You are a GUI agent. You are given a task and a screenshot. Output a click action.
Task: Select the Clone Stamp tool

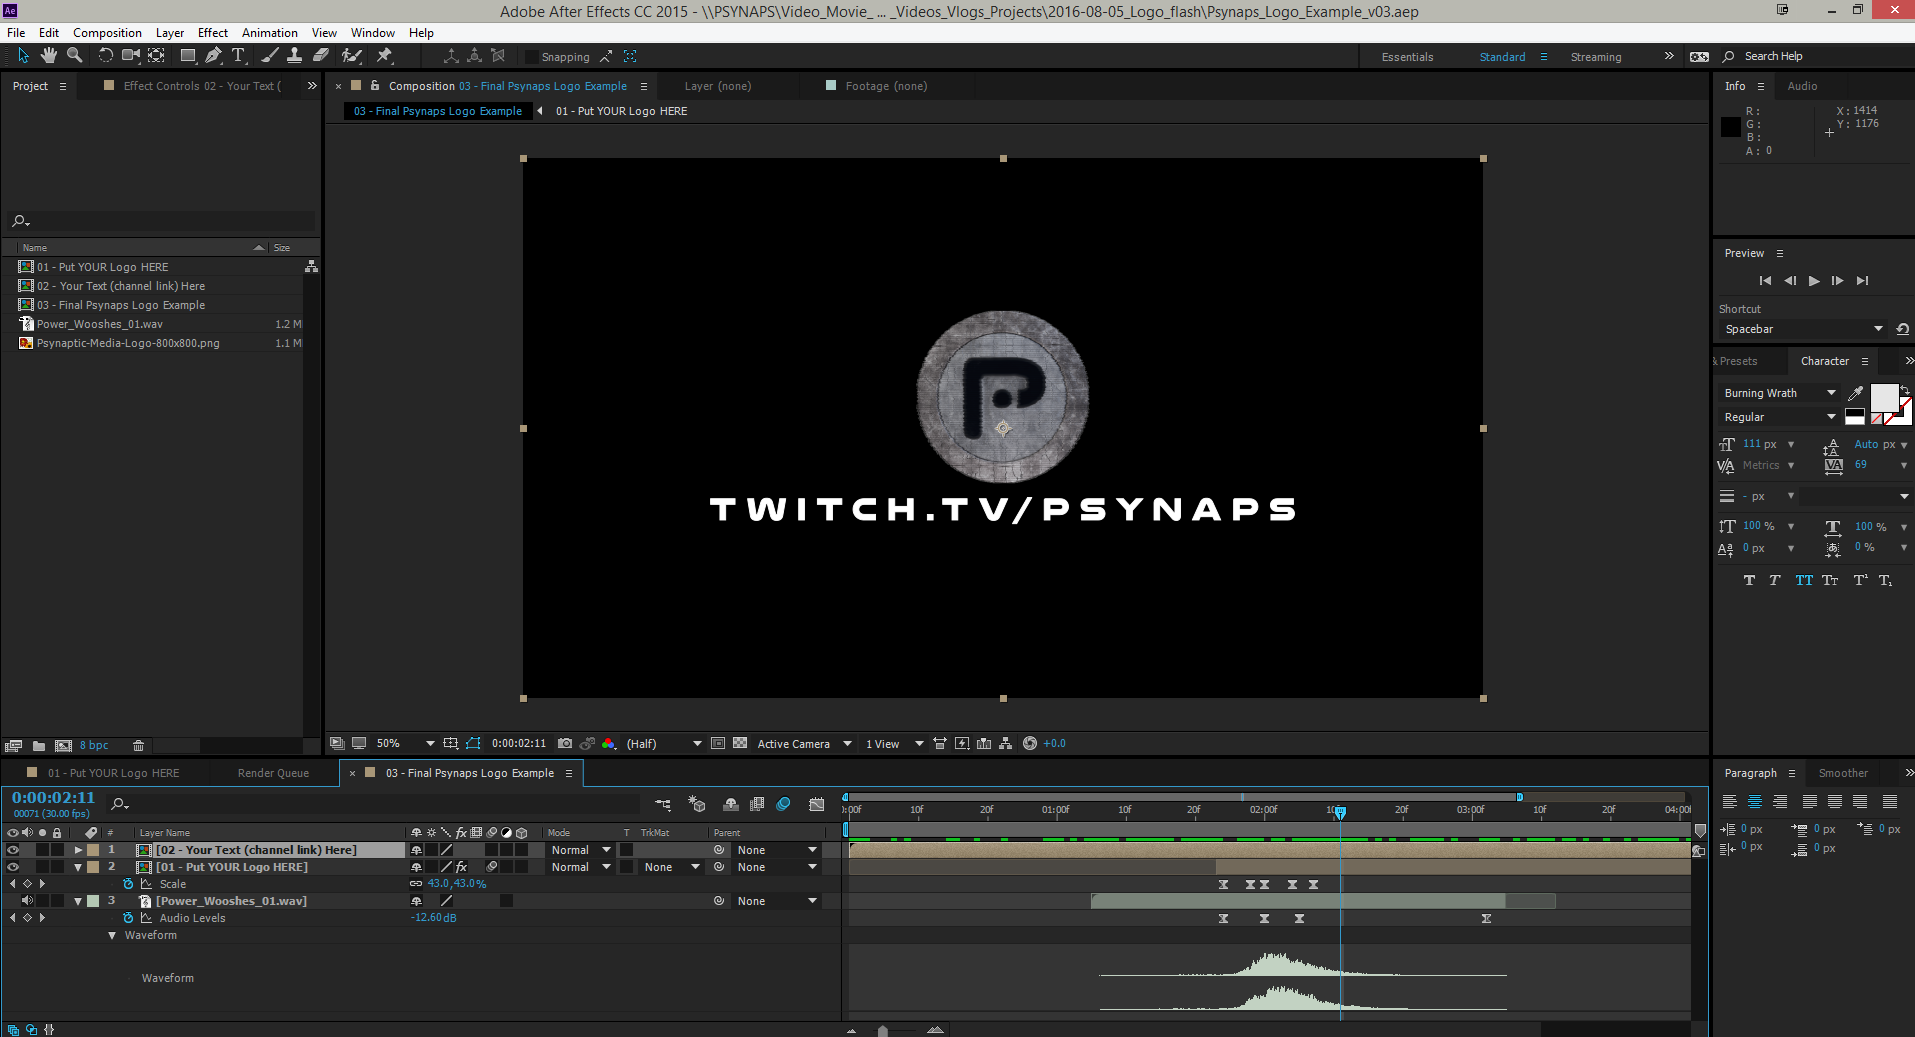point(295,56)
